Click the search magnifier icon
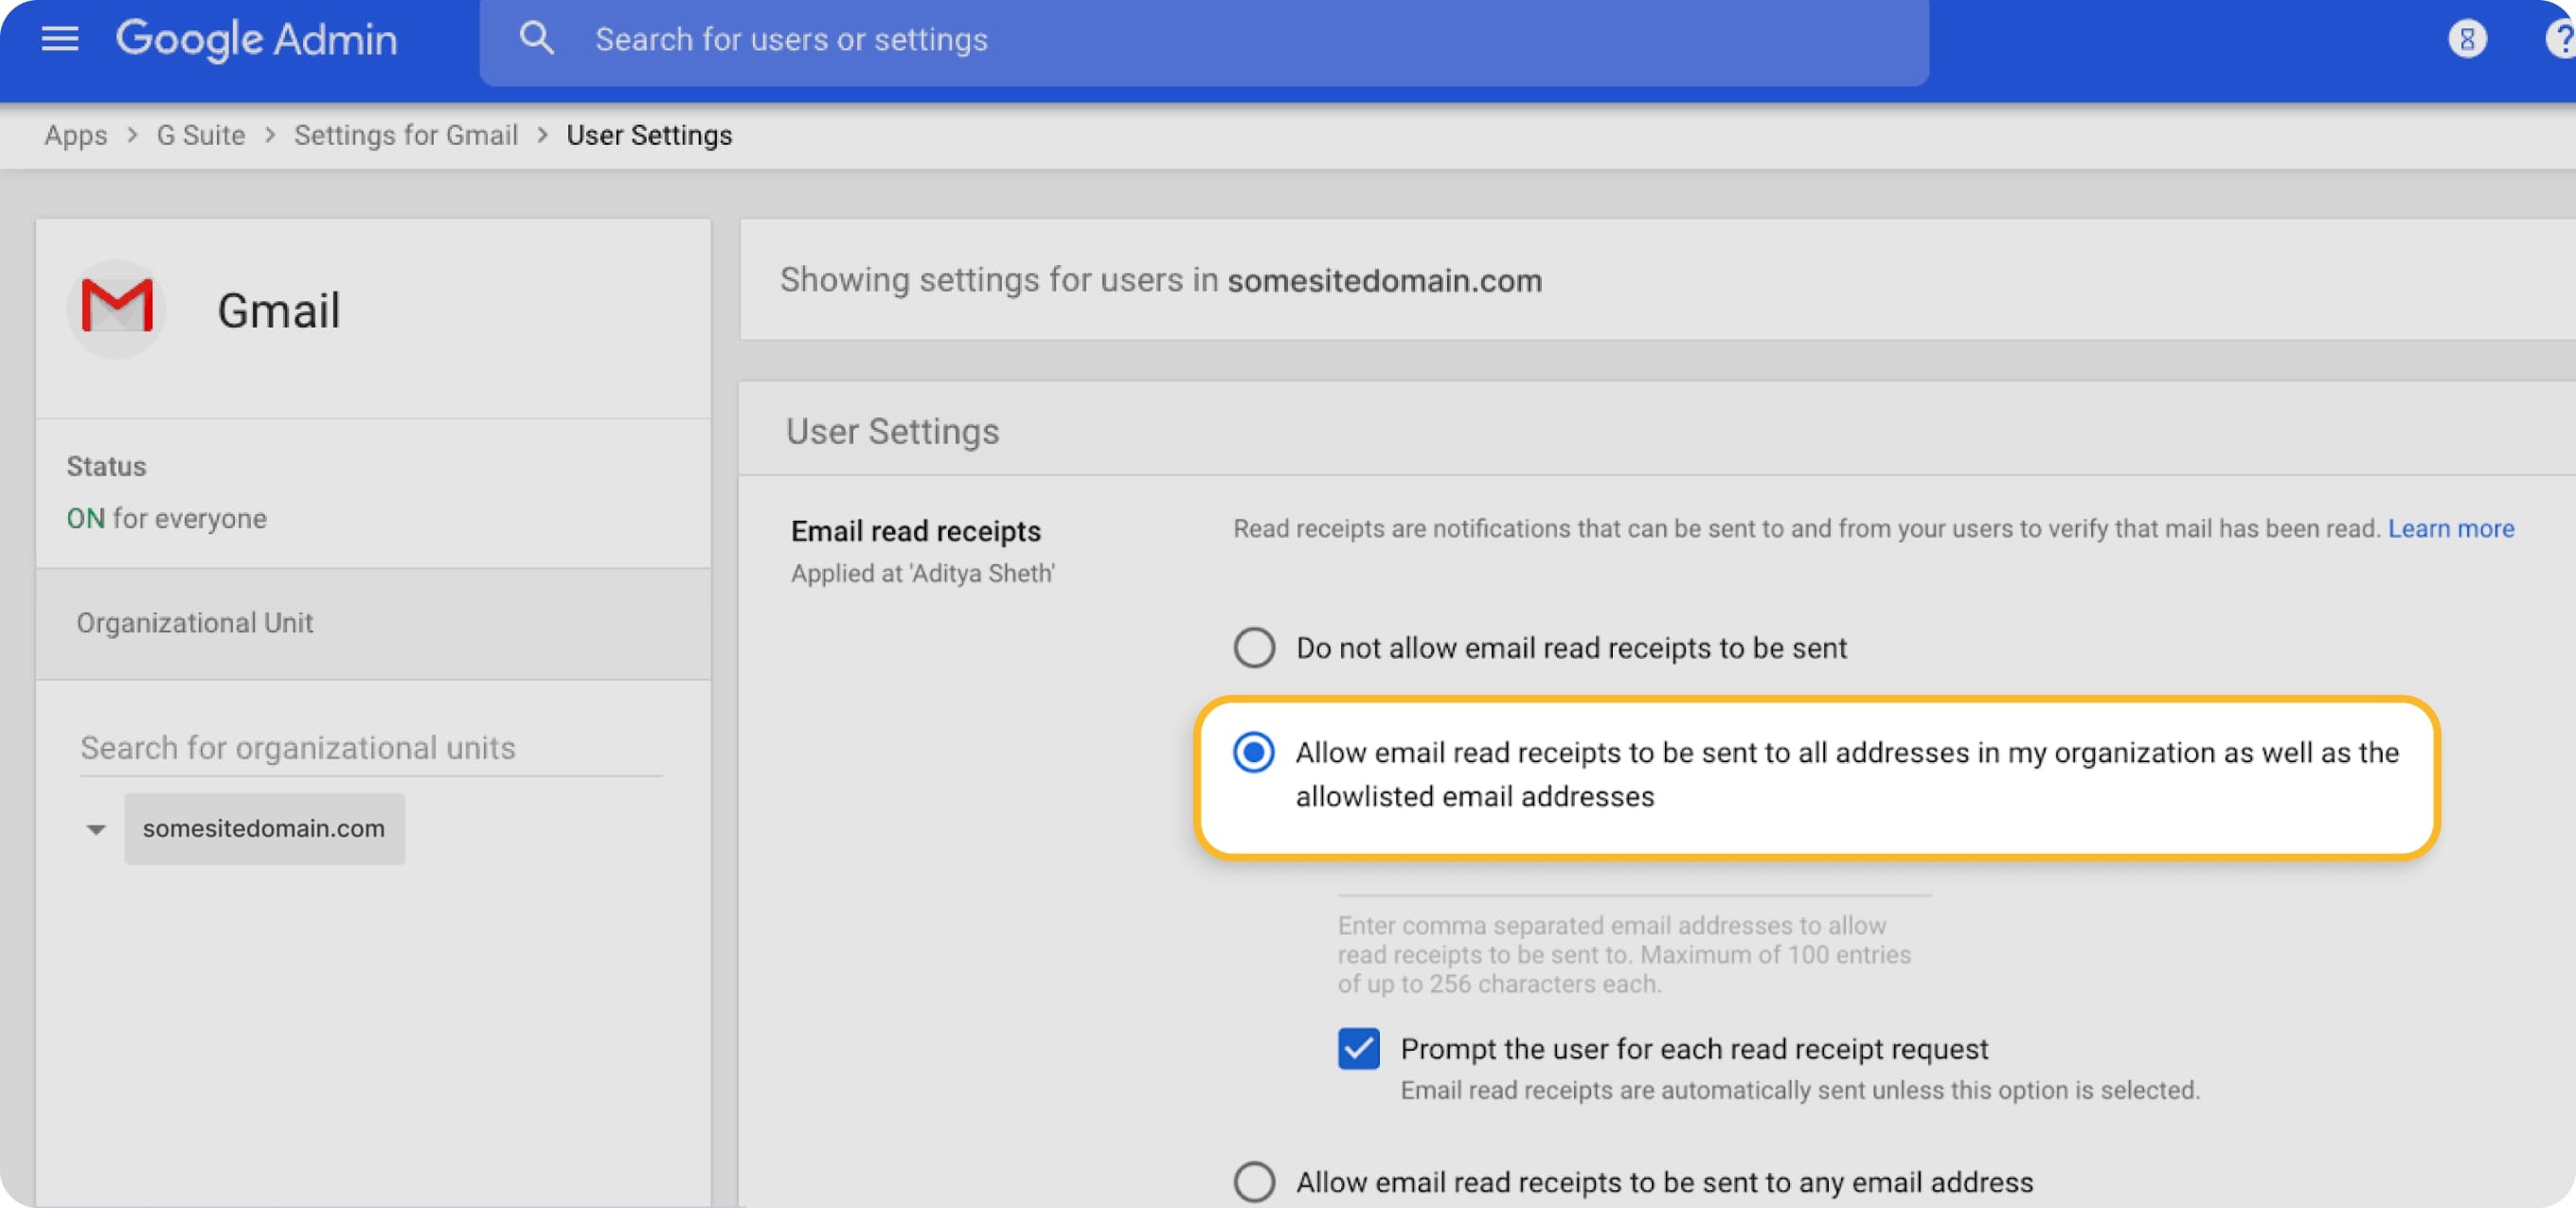Viewport: 2576px width, 1208px height. (x=536, y=38)
